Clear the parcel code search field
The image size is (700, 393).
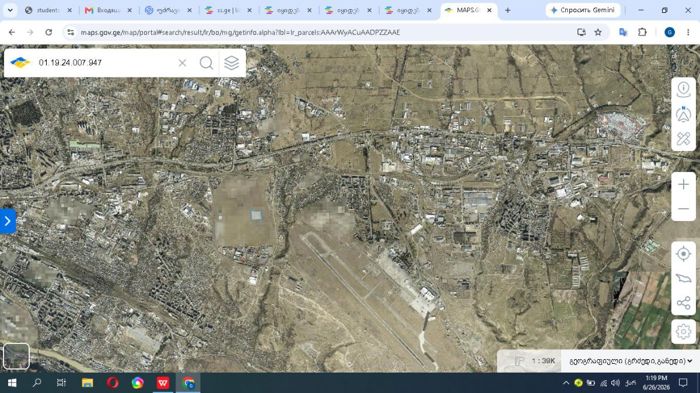click(182, 63)
